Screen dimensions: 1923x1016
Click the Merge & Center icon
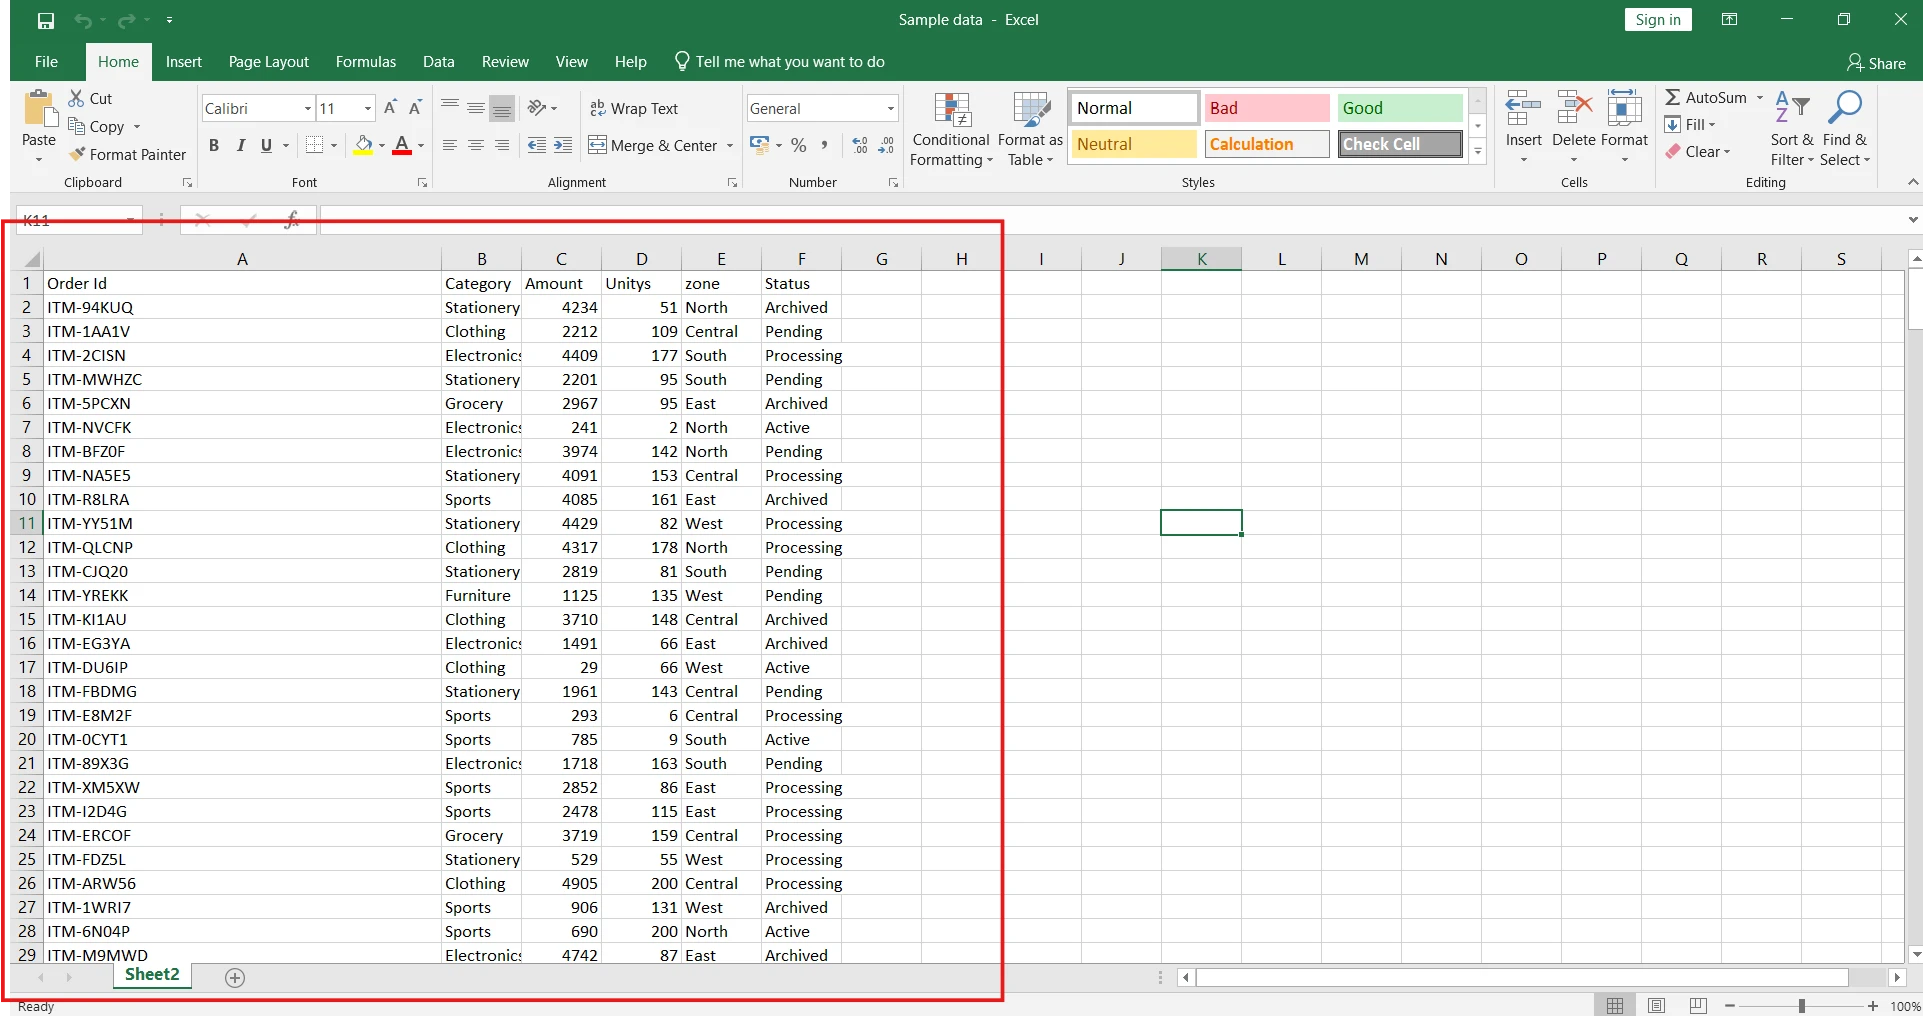pos(597,145)
